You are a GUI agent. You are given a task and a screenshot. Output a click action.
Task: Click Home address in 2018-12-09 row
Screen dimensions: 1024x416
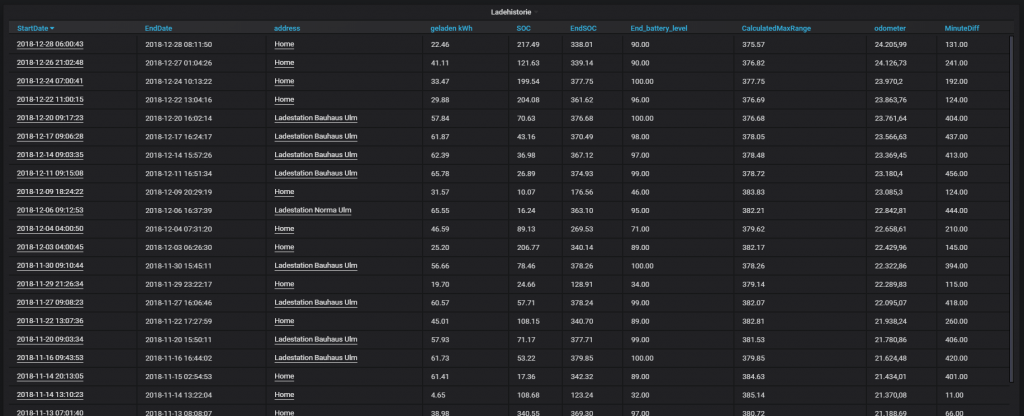284,192
